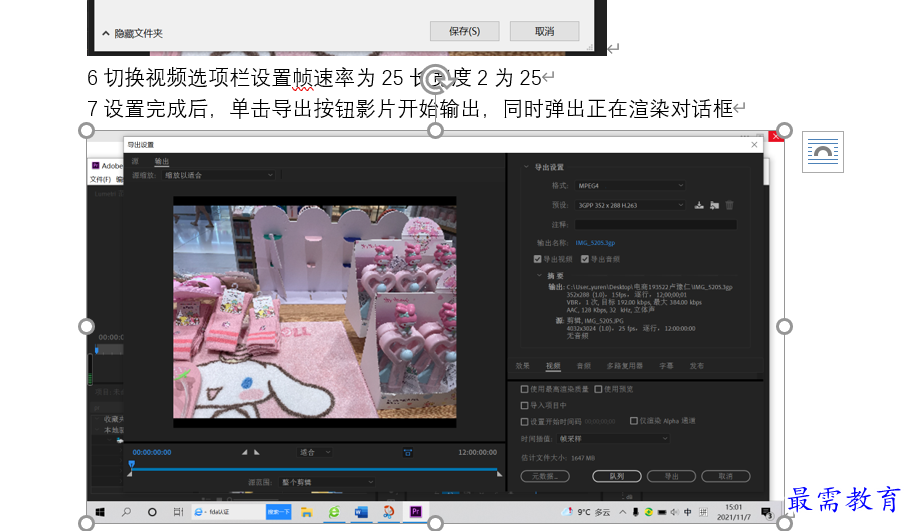Click the Queue (队列) button
Viewport: 909px width, 531px height.
[617, 477]
